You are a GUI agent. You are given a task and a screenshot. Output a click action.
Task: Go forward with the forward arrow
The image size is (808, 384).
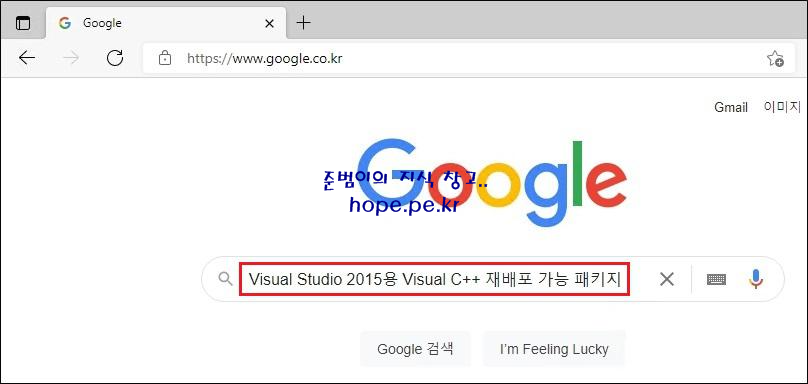[x=71, y=58]
